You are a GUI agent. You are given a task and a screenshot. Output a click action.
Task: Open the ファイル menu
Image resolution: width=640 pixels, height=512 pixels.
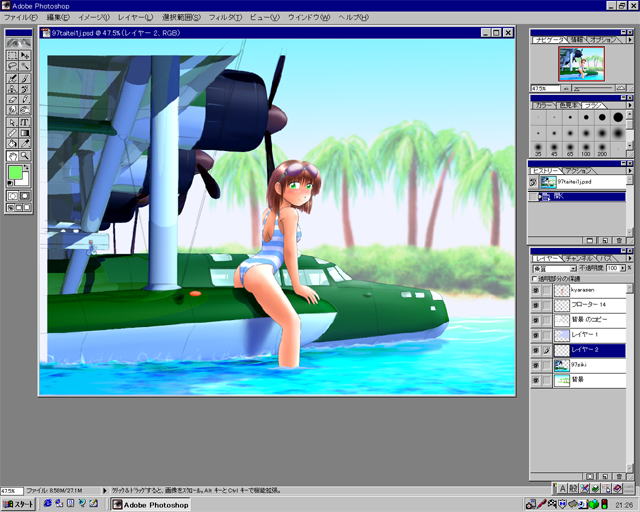[x=20, y=18]
